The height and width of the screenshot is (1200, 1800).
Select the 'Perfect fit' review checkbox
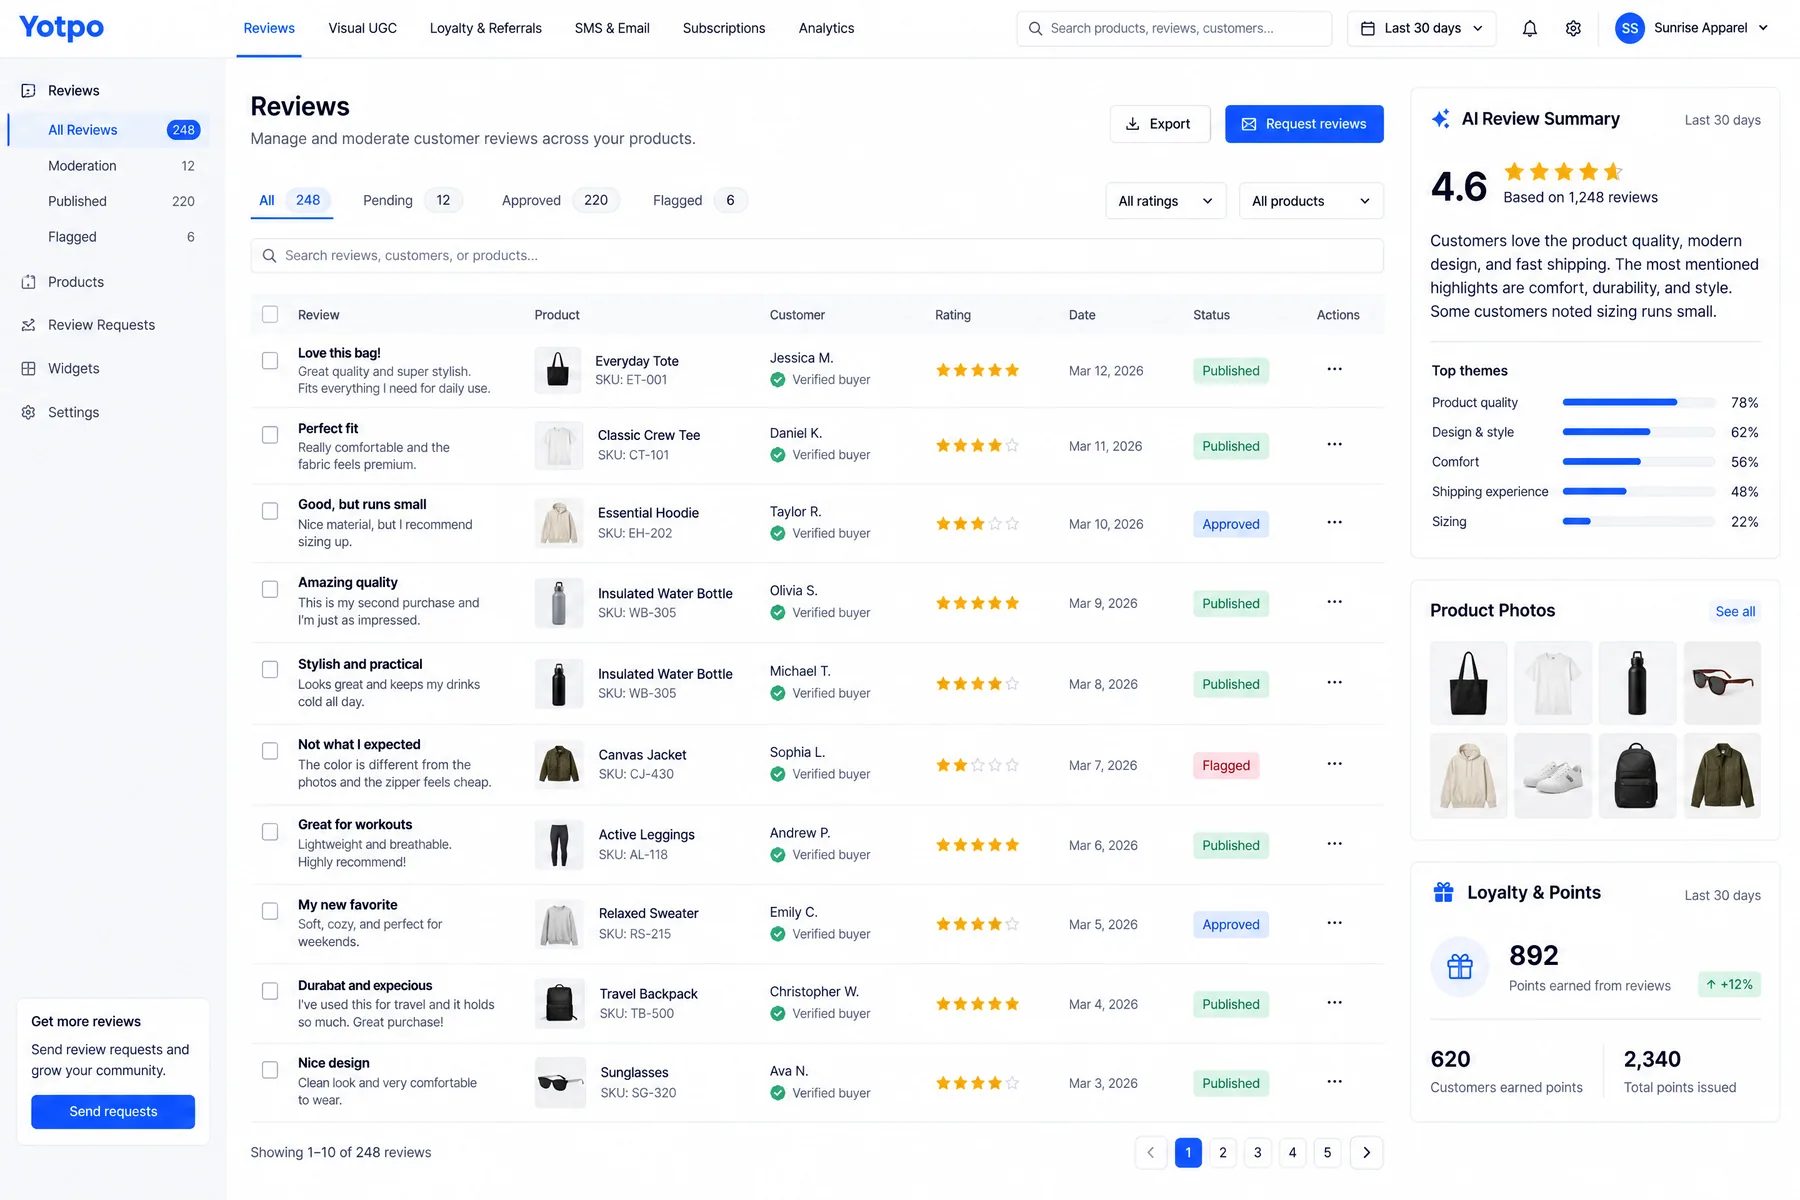[270, 435]
